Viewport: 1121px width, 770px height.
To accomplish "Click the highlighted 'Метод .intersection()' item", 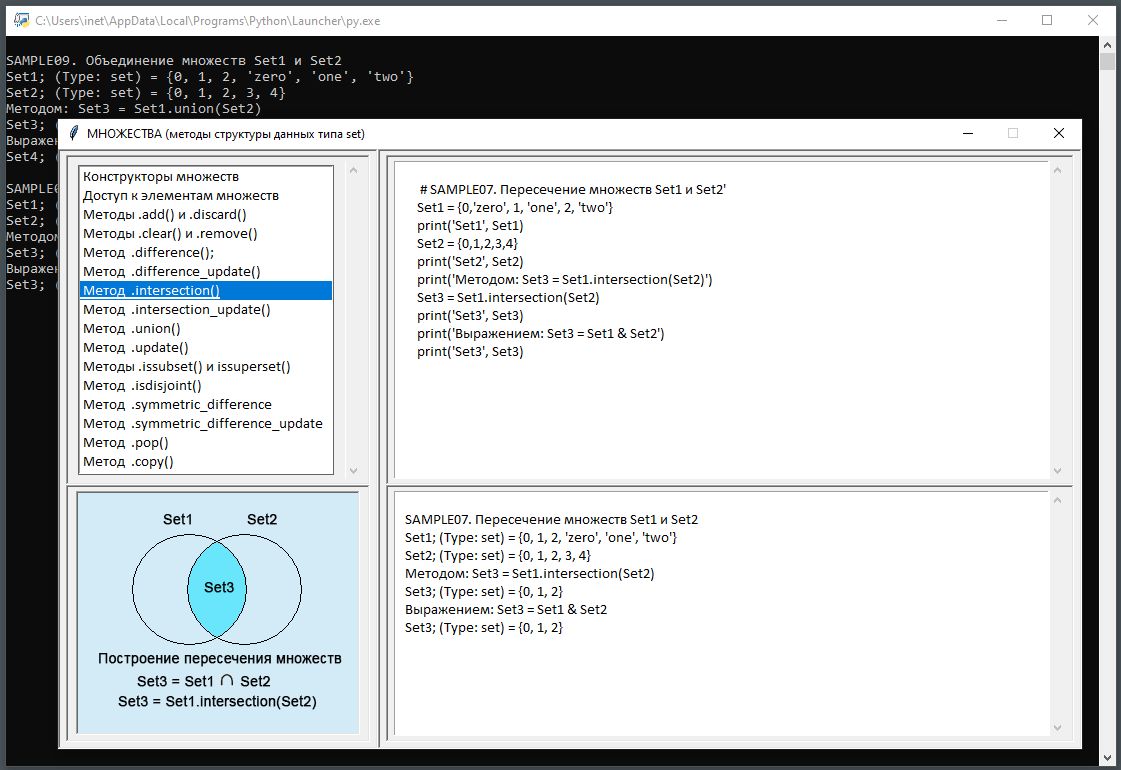I will [x=152, y=291].
